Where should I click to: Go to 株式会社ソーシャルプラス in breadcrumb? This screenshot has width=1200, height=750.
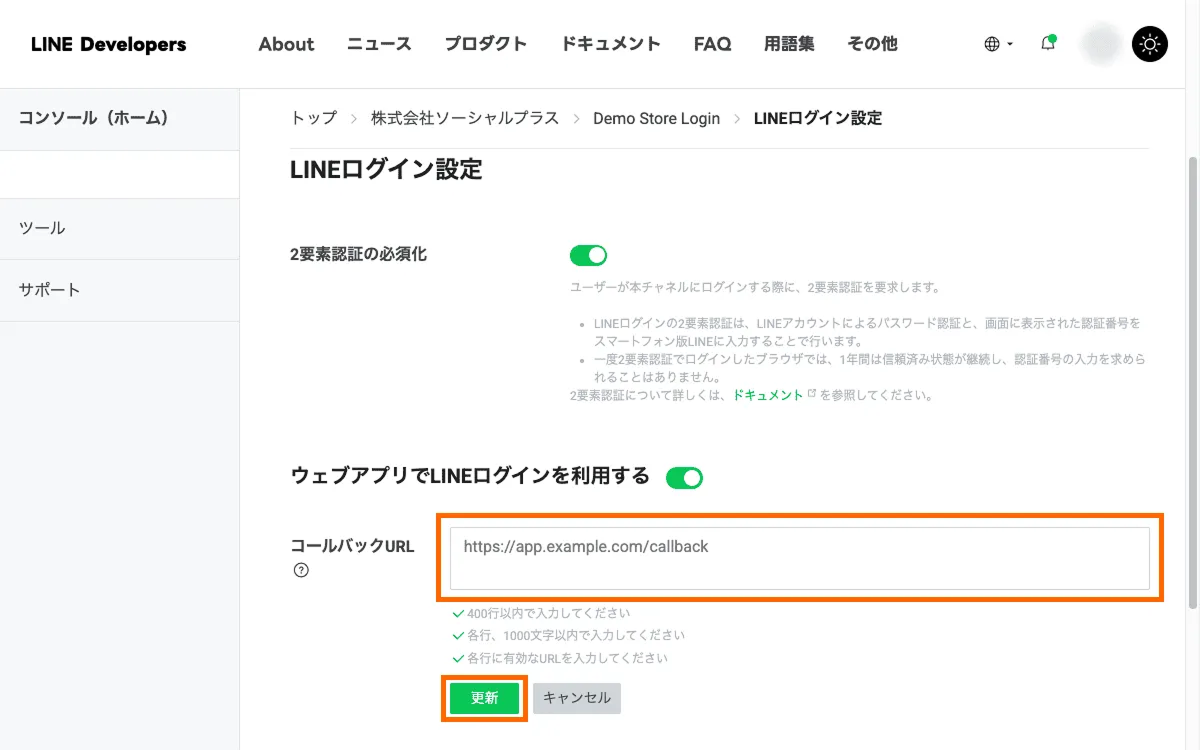tap(465, 118)
